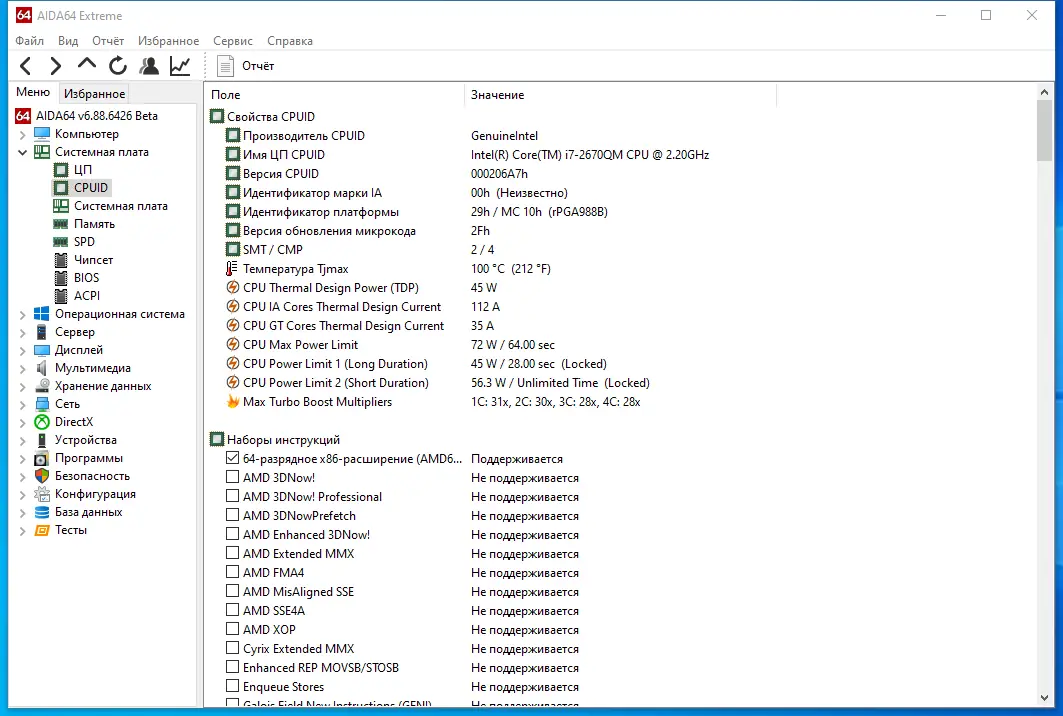Click the up-level arrow toolbar icon
Image resolution: width=1063 pixels, height=716 pixels.
[x=87, y=64]
